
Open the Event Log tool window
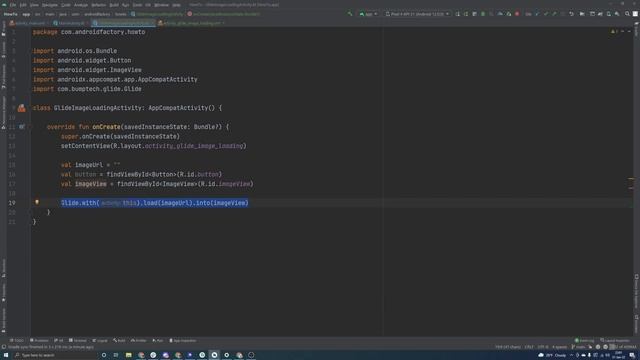tap(584, 340)
